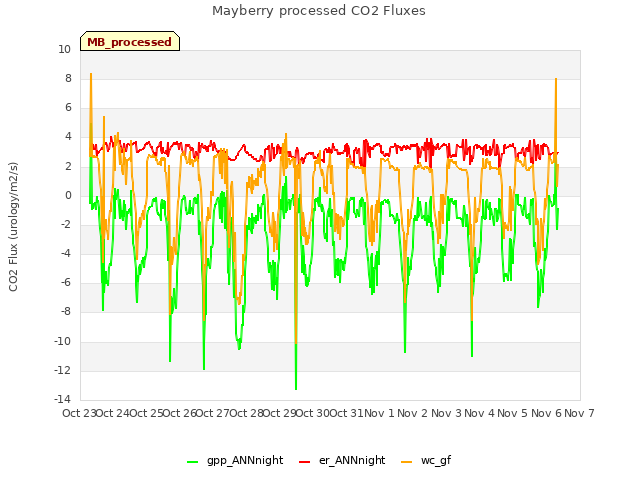The image size is (640, 480).
Task: Click the CO2 Flux y-axis title
Action: pyautogui.click(x=13, y=227)
